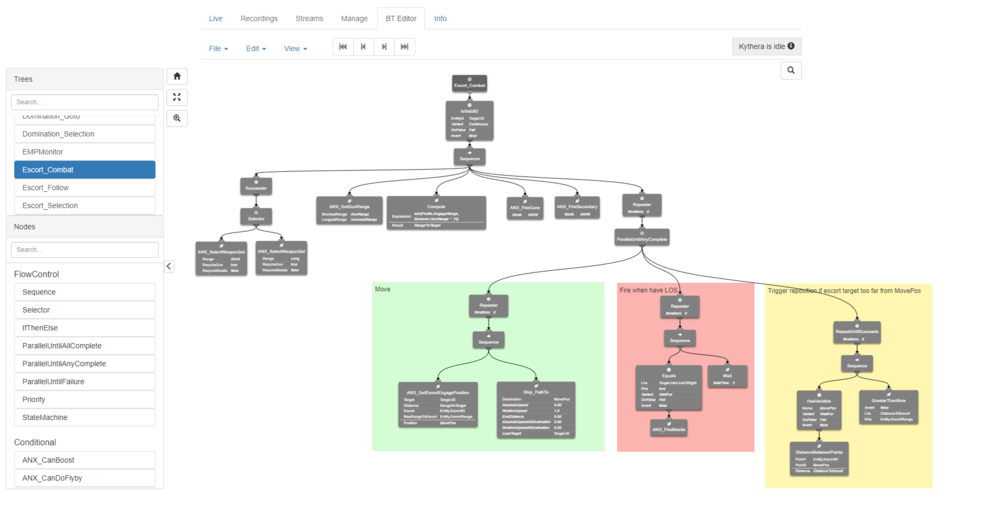
Task: Click the home view icon button
Action: click(177, 76)
